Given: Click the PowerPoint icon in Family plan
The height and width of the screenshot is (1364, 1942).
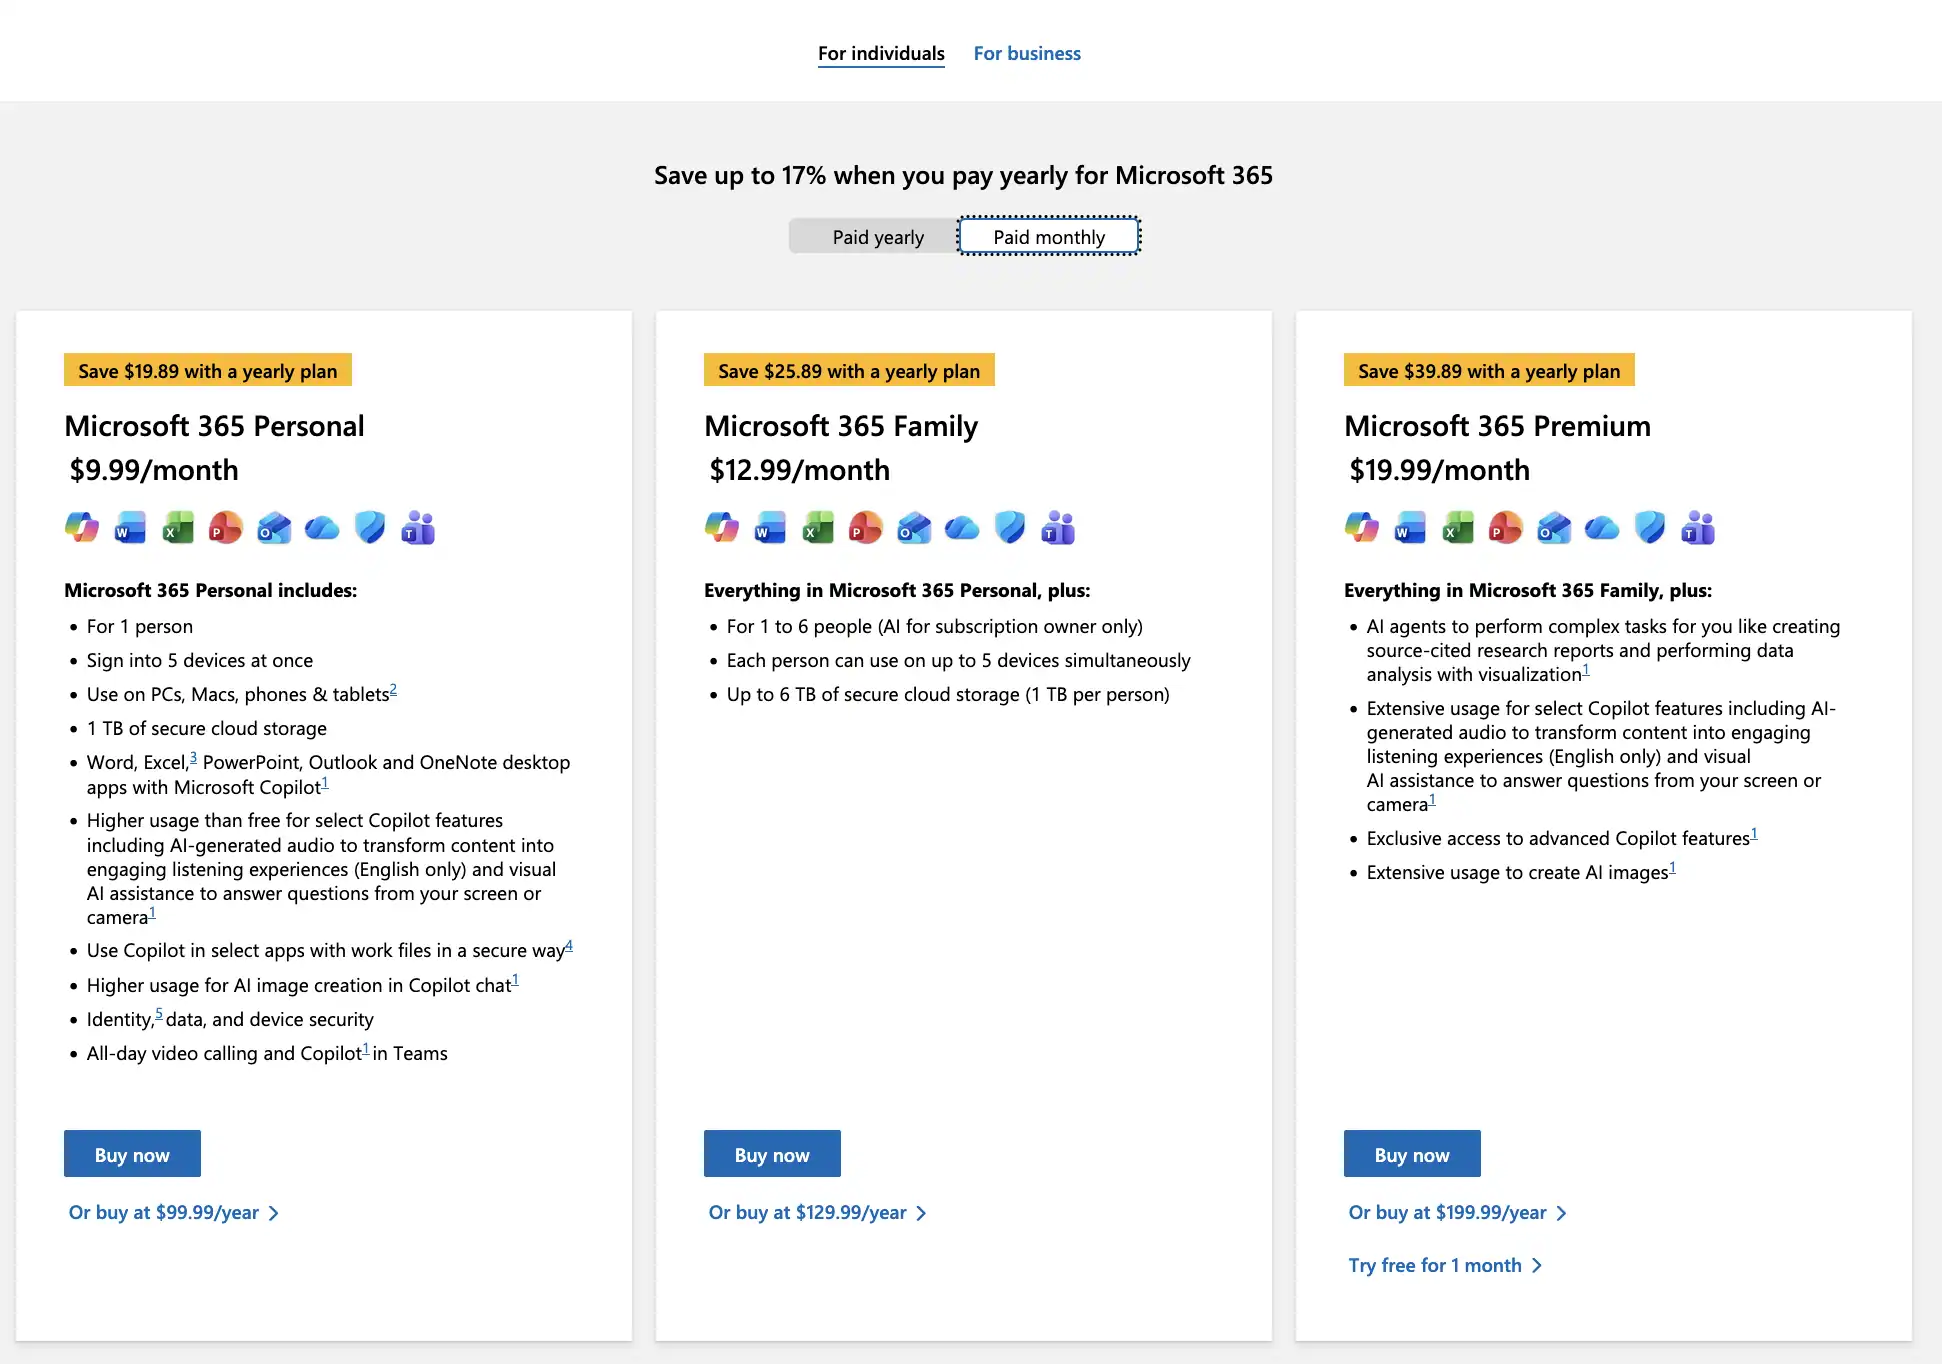Looking at the screenshot, I should point(866,527).
